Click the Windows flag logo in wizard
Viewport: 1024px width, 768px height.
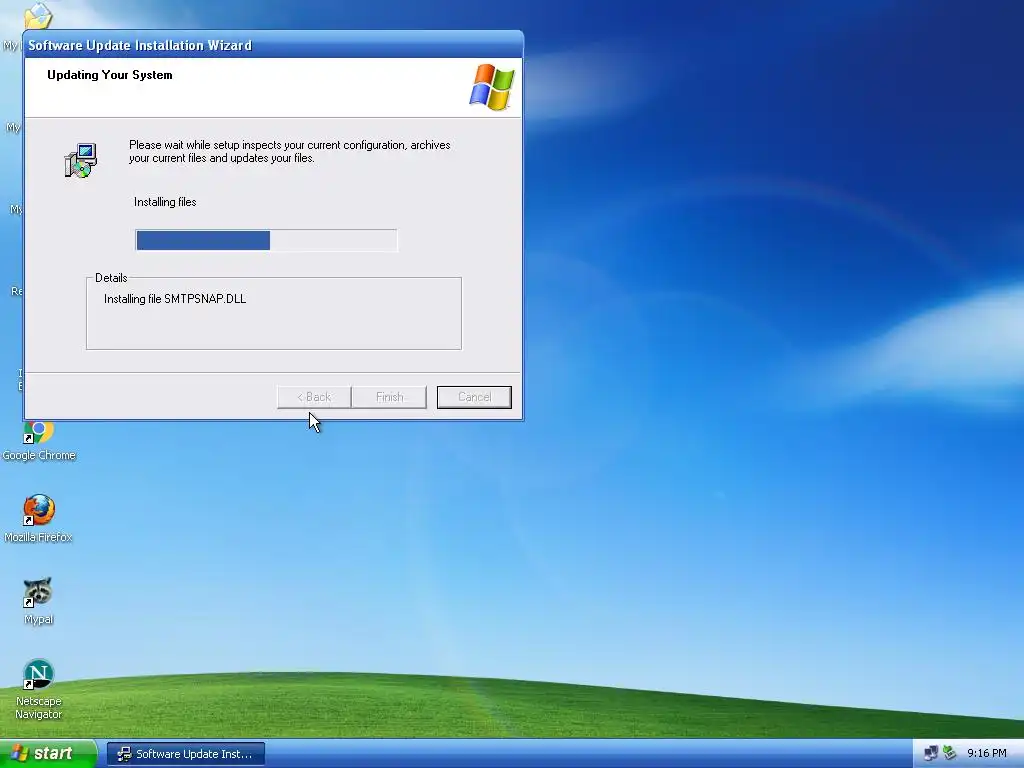492,87
